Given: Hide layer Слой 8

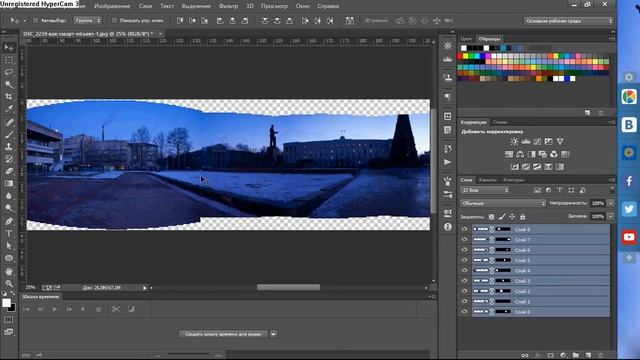Looking at the screenshot, I should [464, 229].
